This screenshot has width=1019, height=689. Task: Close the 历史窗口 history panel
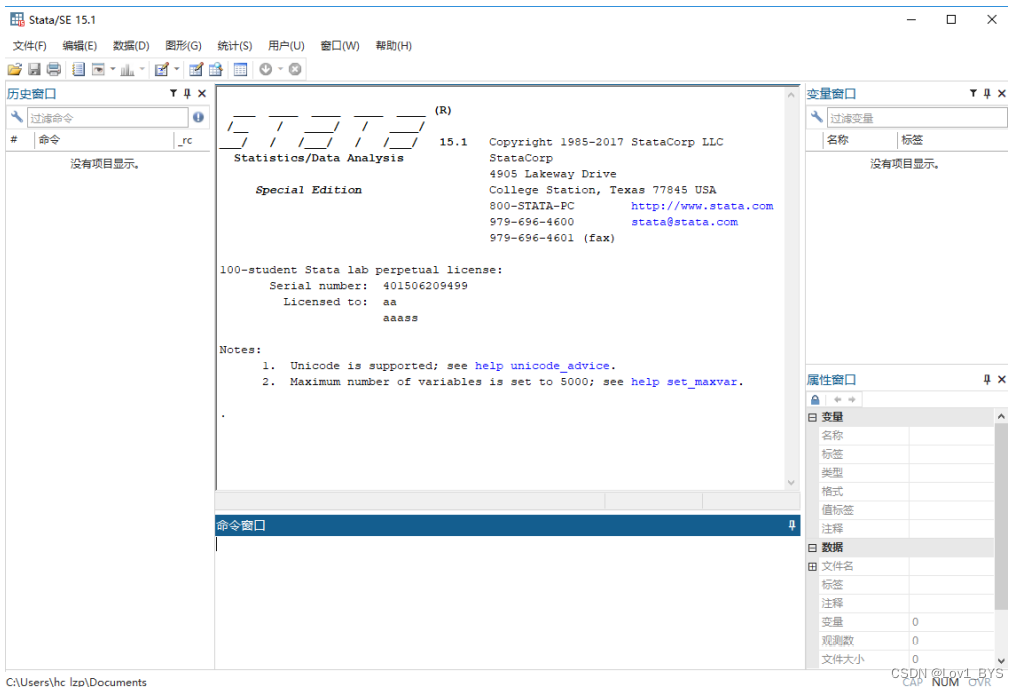coord(202,94)
